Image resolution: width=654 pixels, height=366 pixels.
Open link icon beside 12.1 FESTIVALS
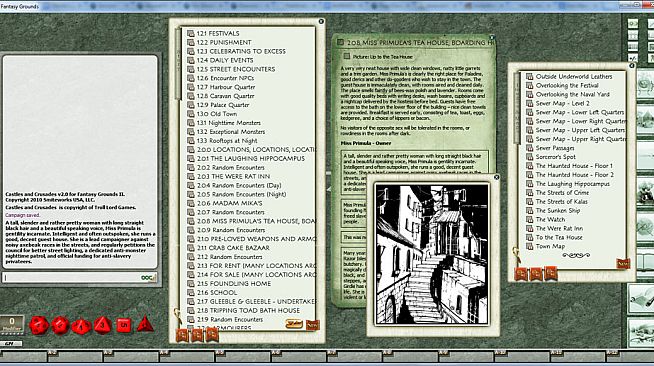191,33
